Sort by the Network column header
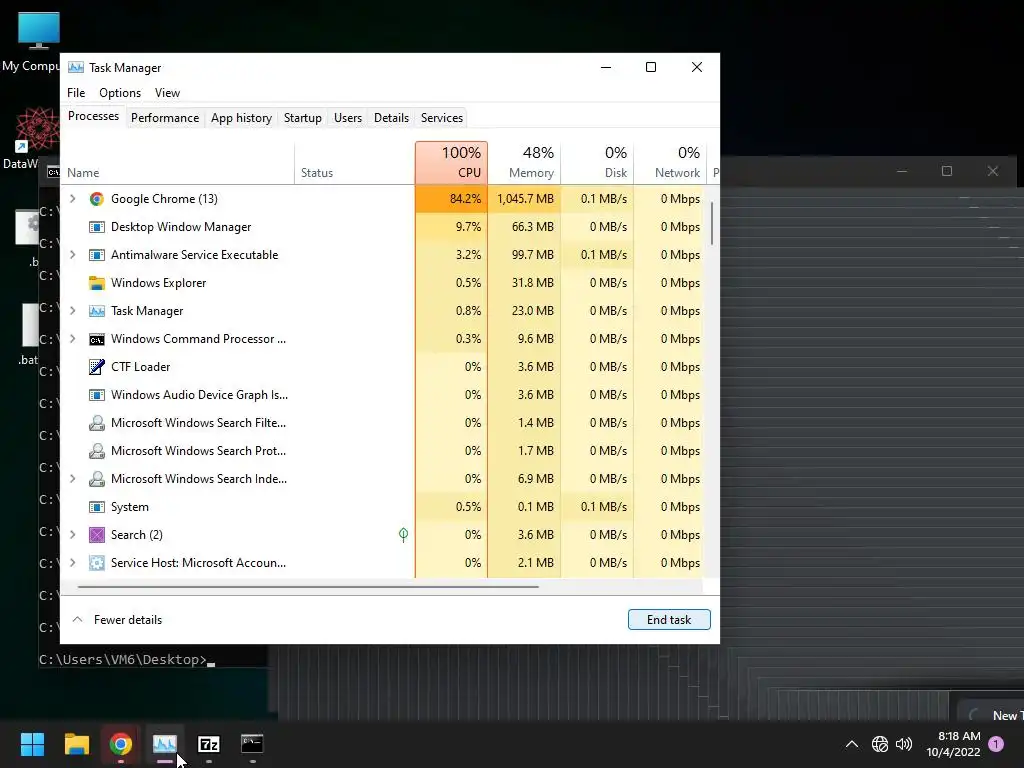1024x768 pixels. pos(671,163)
